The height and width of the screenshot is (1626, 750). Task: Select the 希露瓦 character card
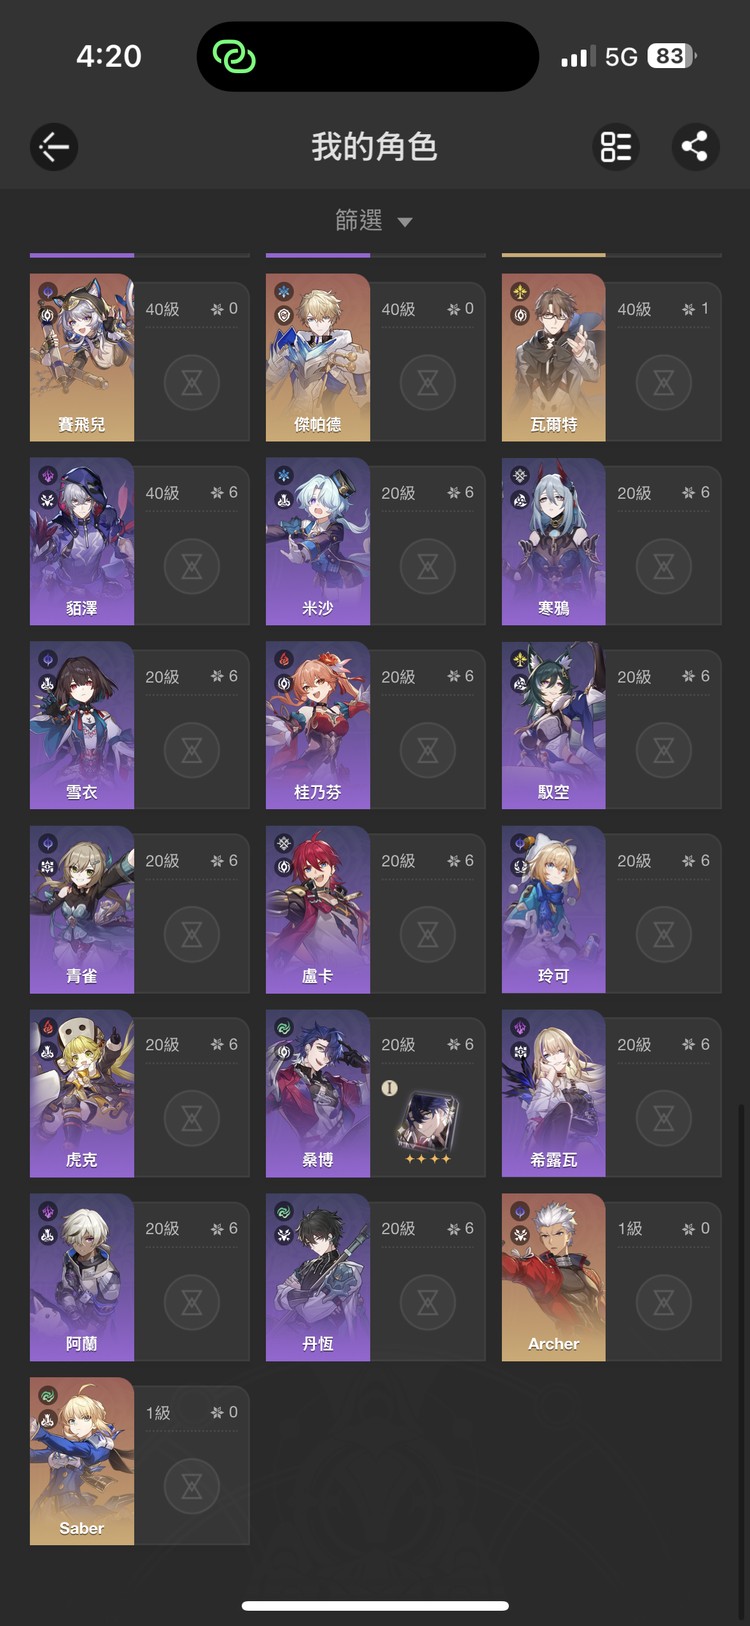click(x=612, y=1093)
